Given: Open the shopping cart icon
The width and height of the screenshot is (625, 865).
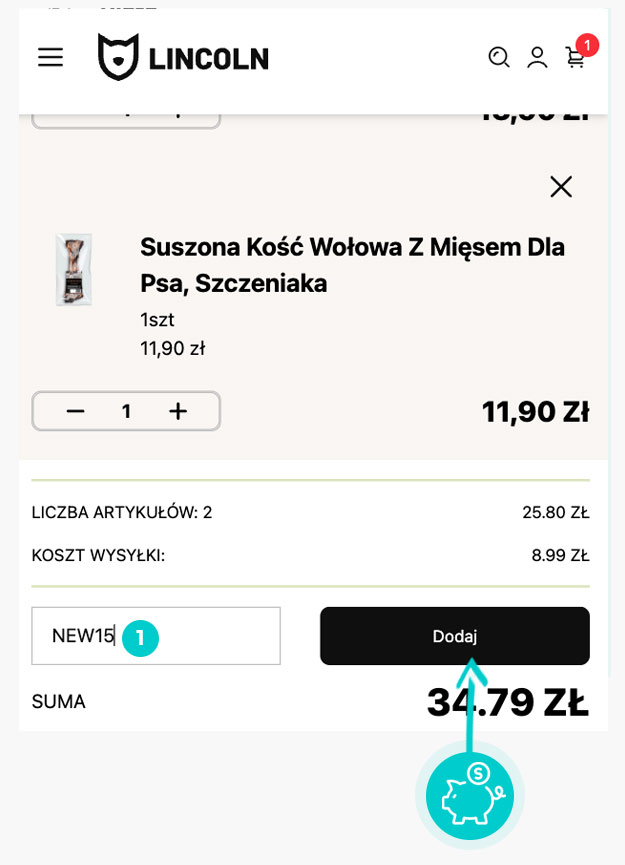Looking at the screenshot, I should point(575,58).
